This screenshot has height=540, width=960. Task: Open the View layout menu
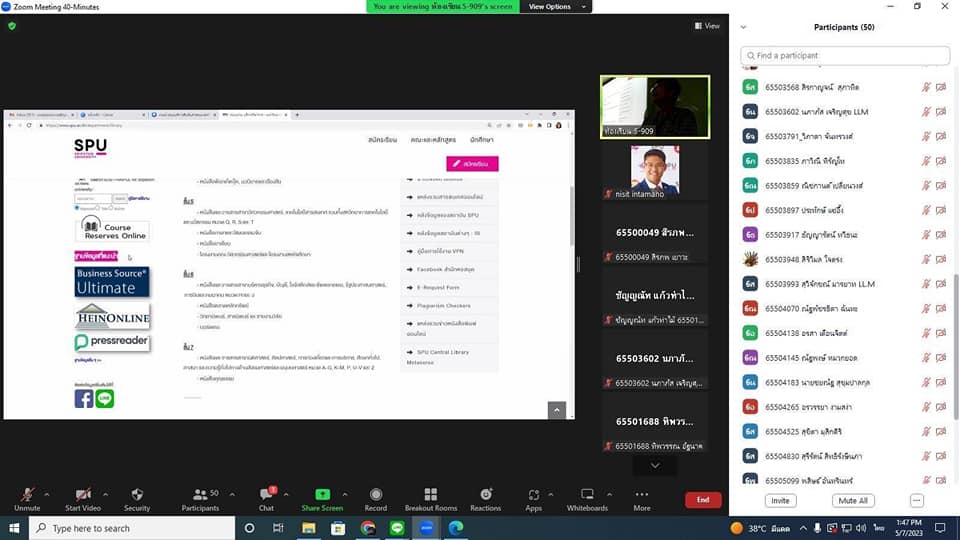coord(707,26)
